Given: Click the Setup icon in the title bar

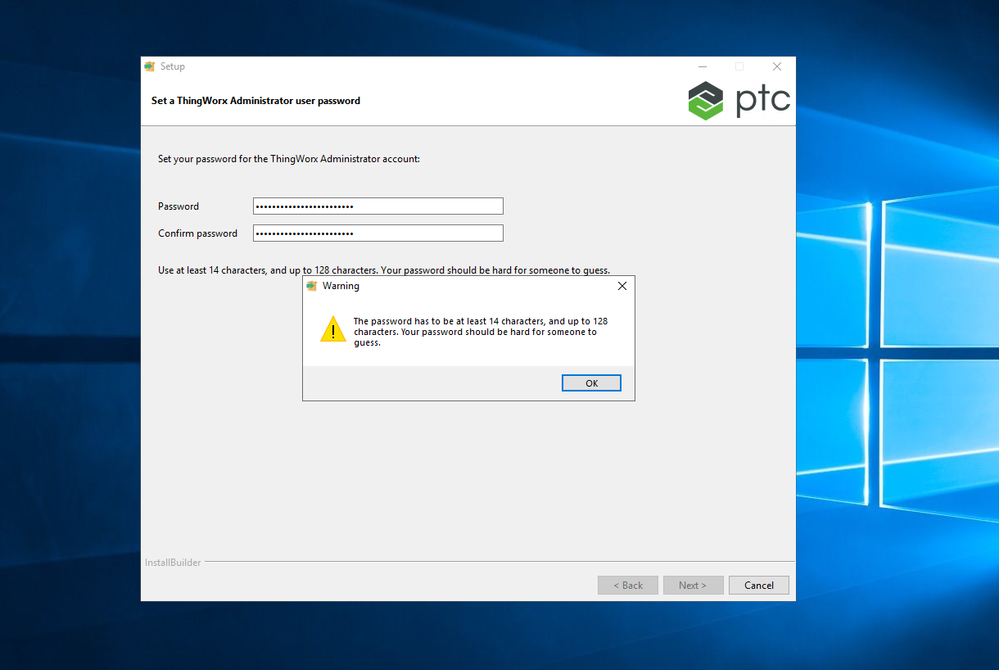Looking at the screenshot, I should click(x=152, y=66).
